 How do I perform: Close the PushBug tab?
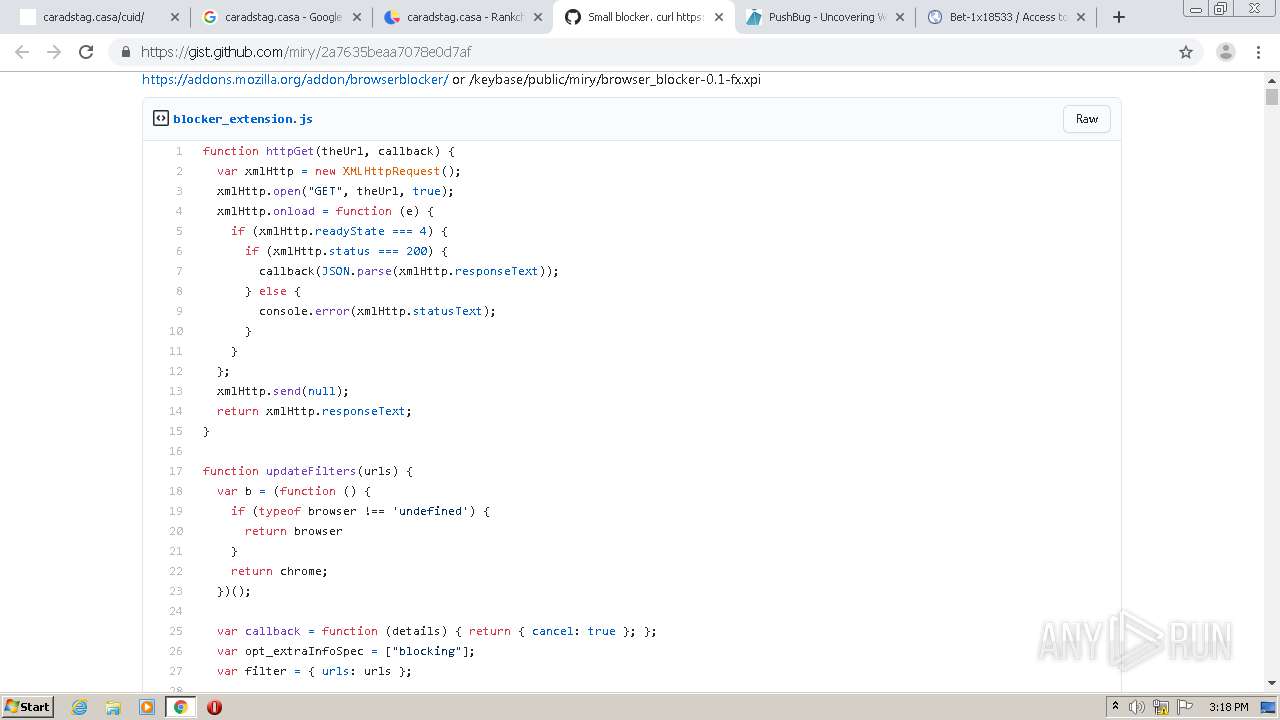click(899, 17)
